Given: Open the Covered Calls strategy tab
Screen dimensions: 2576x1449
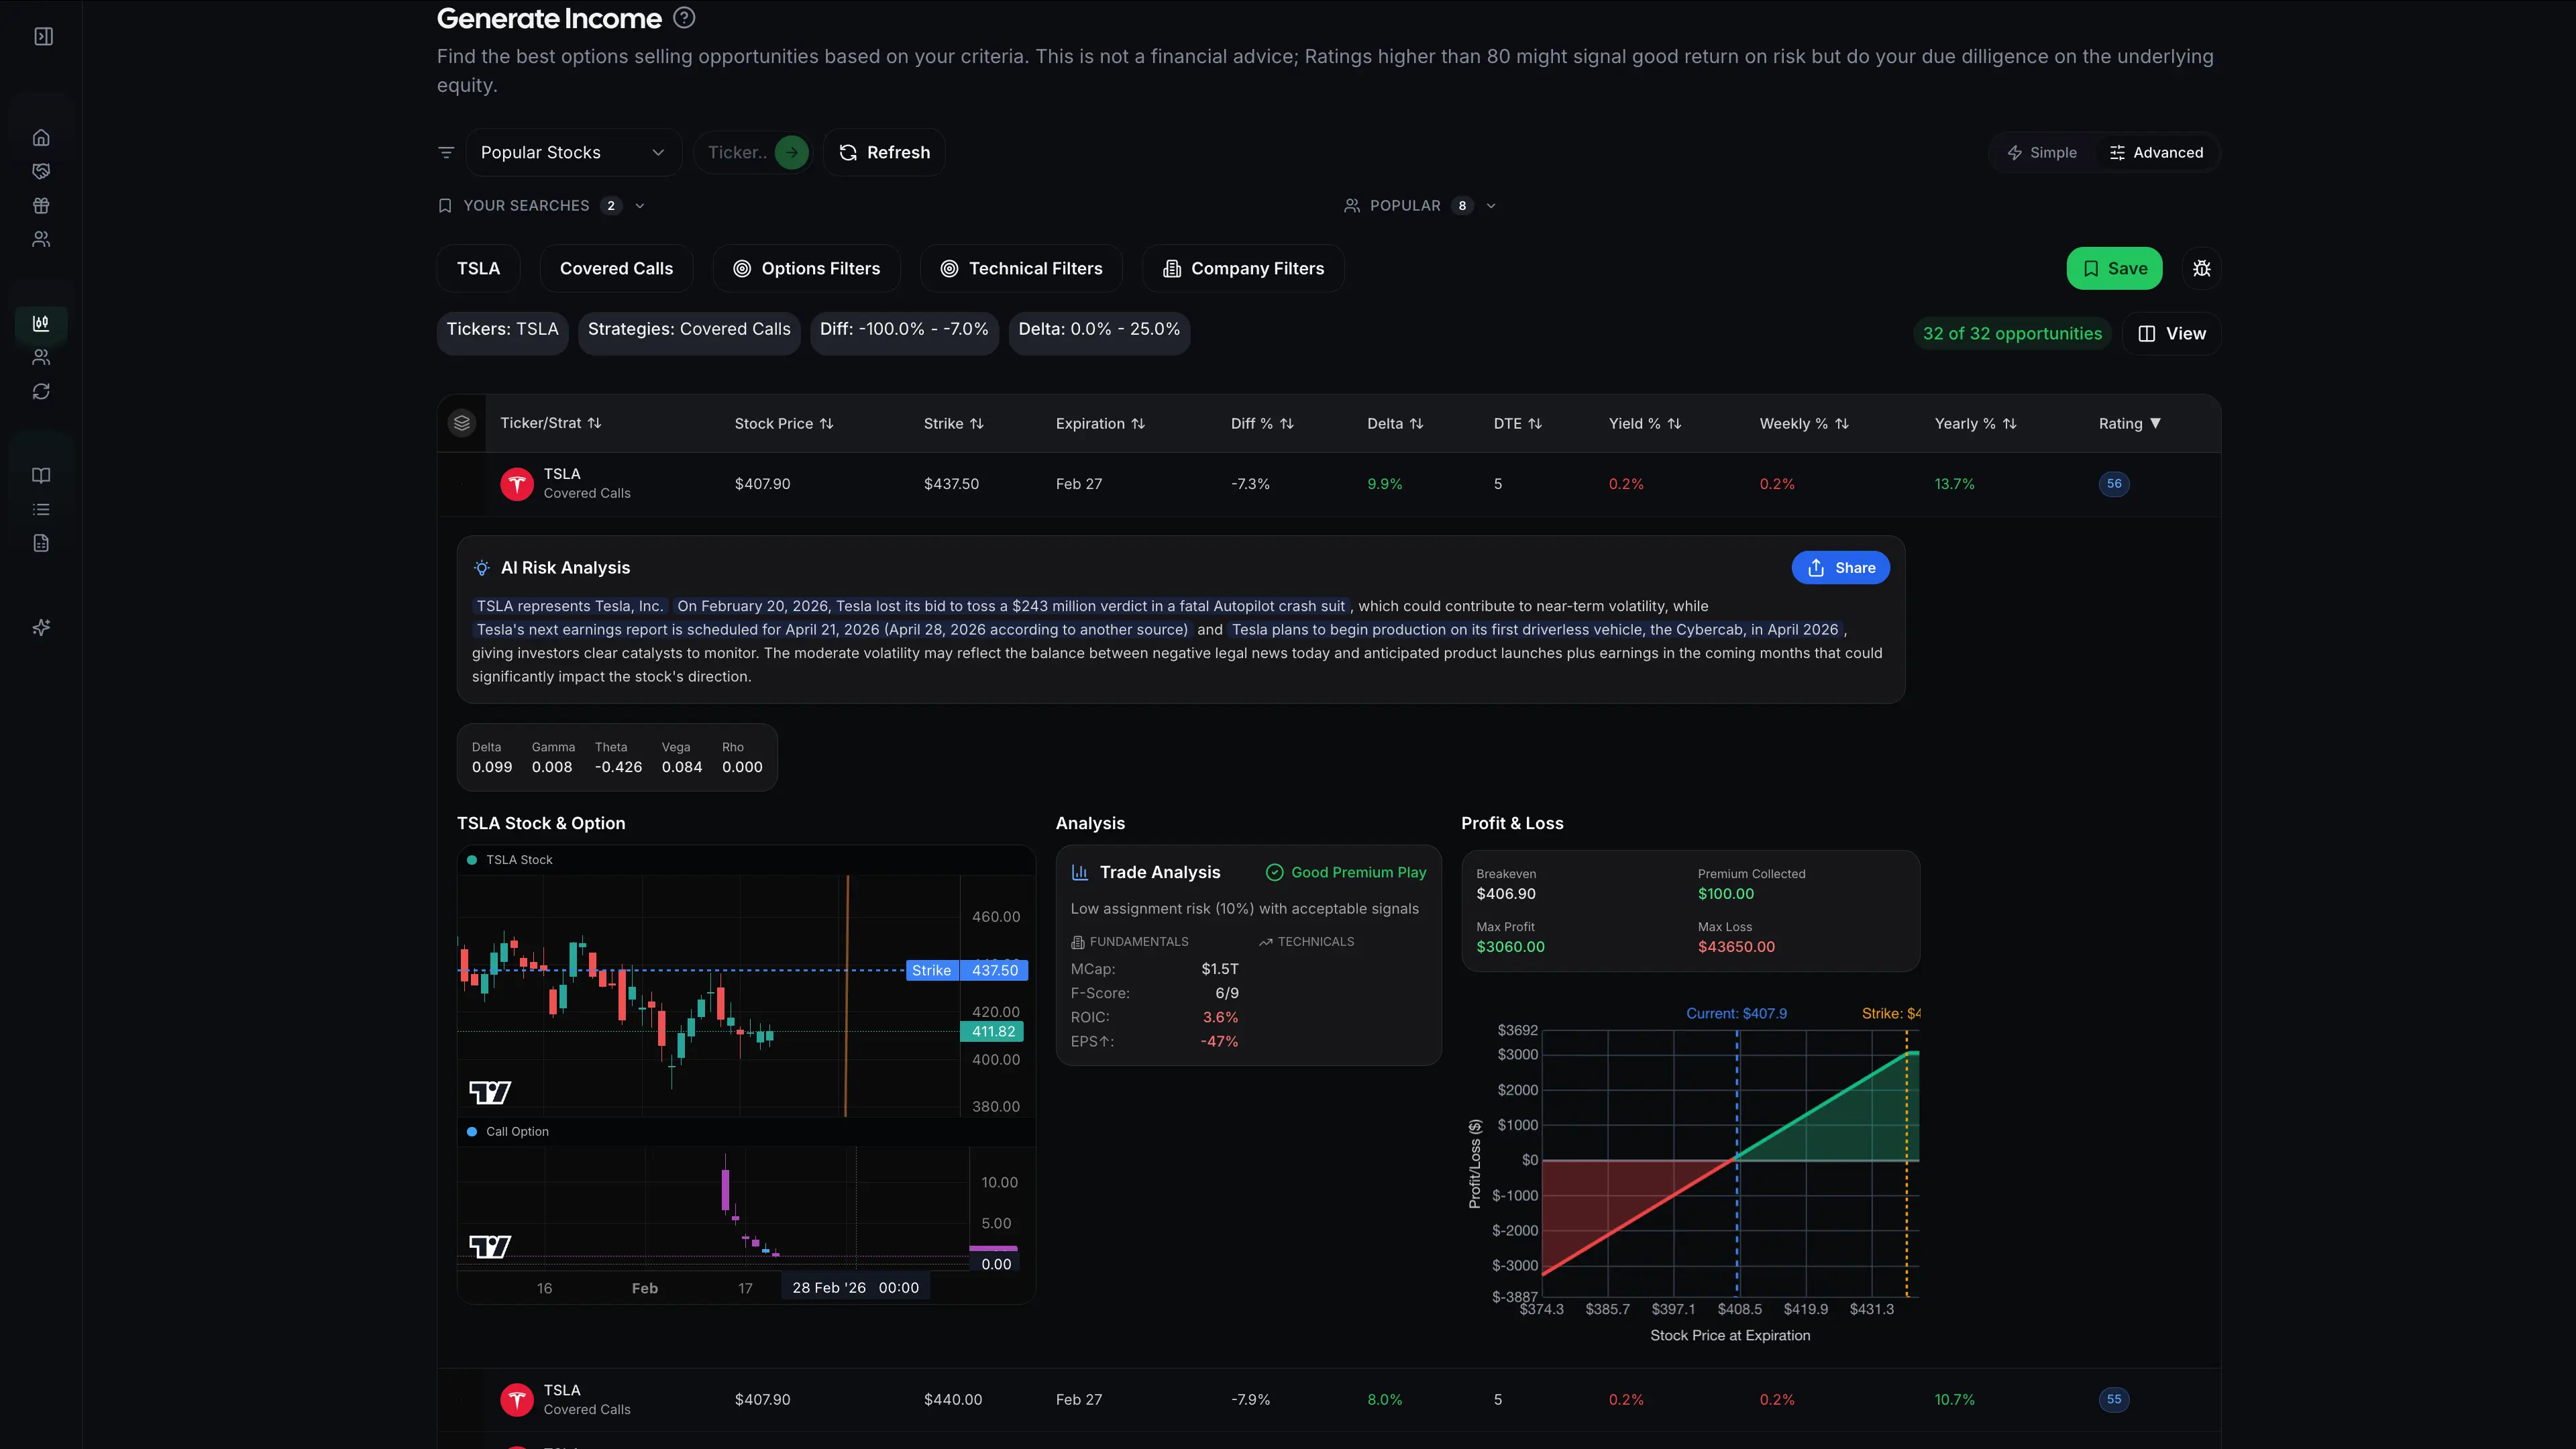Looking at the screenshot, I should tap(616, 268).
